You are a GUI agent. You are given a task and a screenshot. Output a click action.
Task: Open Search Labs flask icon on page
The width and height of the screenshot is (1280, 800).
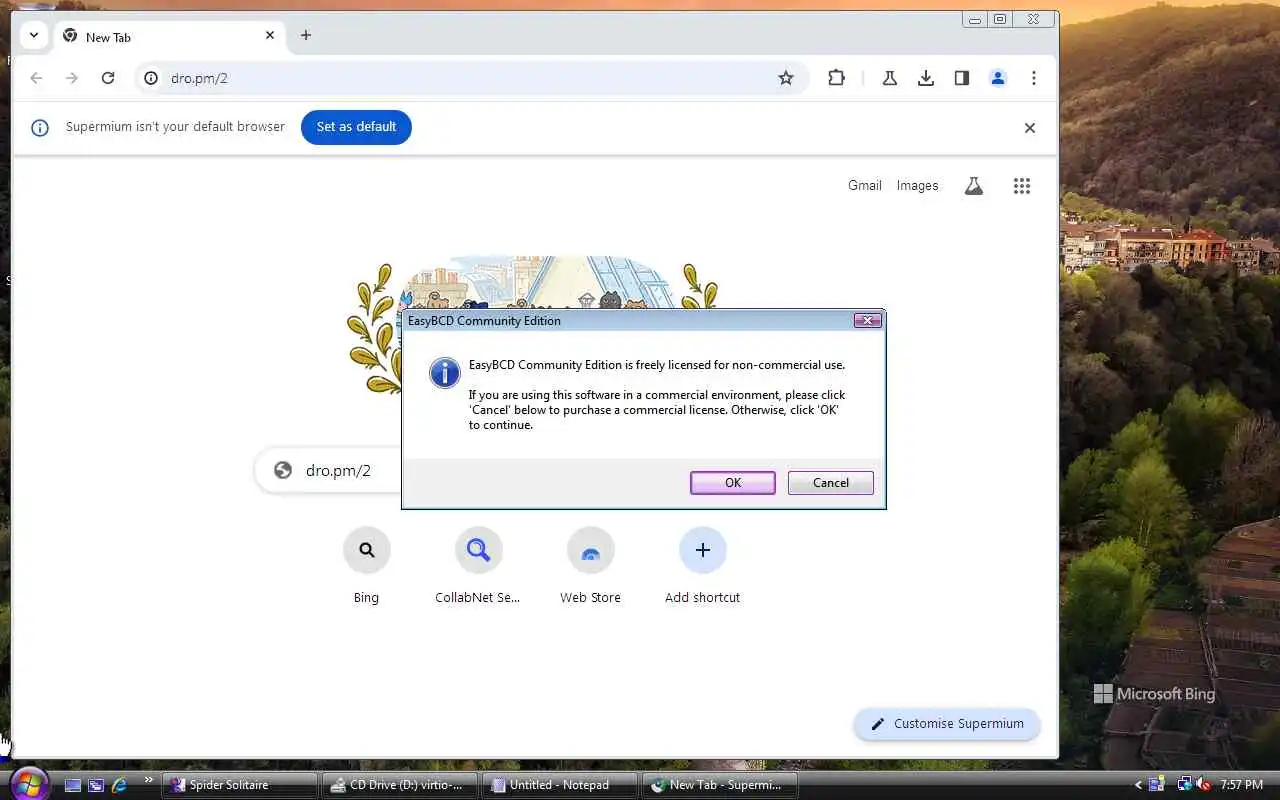974,186
